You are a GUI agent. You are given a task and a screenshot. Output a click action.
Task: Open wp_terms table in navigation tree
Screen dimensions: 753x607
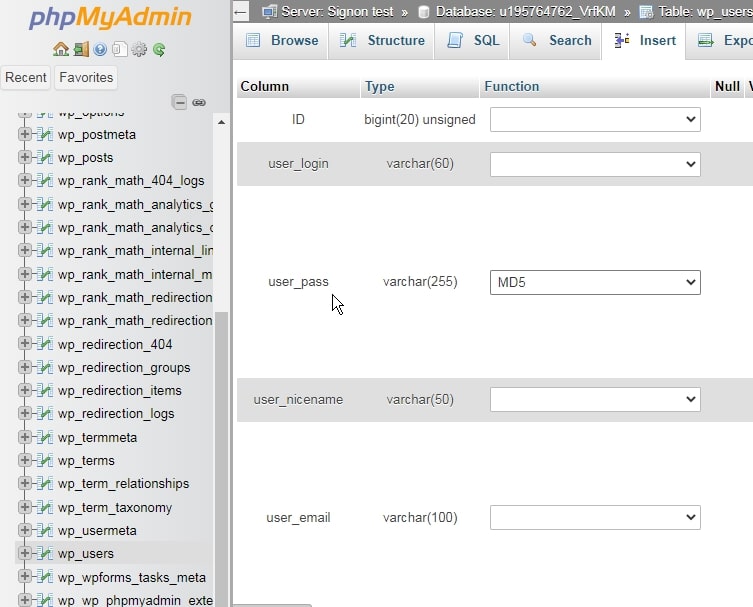pyautogui.click(x=86, y=460)
